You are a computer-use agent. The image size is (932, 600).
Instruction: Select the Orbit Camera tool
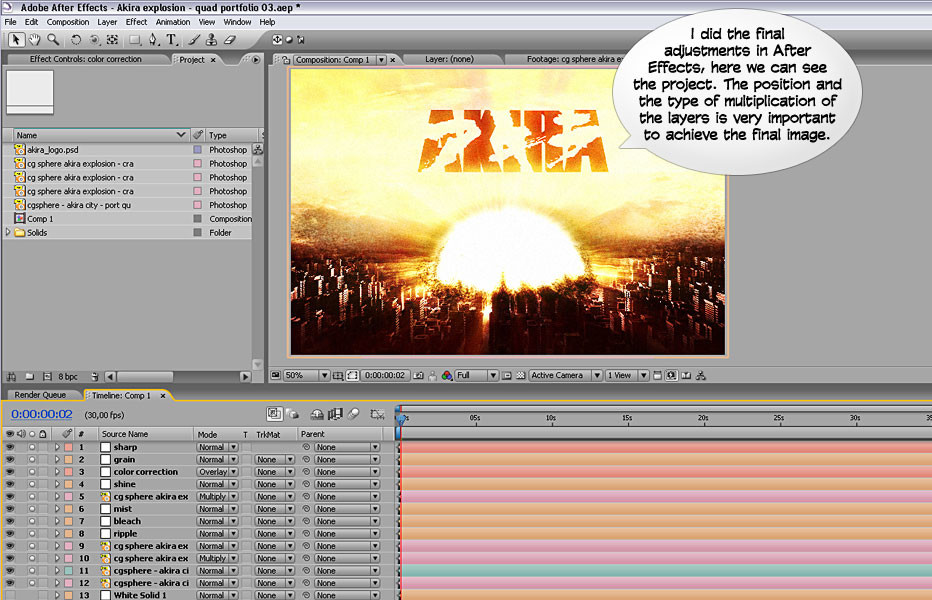pyautogui.click(x=94, y=40)
